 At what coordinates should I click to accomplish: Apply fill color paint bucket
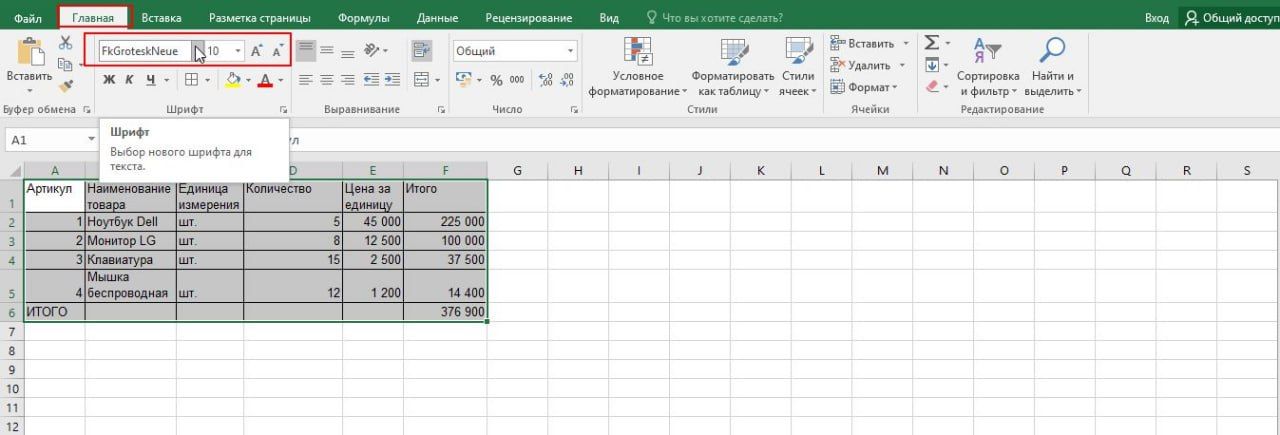pyautogui.click(x=232, y=80)
